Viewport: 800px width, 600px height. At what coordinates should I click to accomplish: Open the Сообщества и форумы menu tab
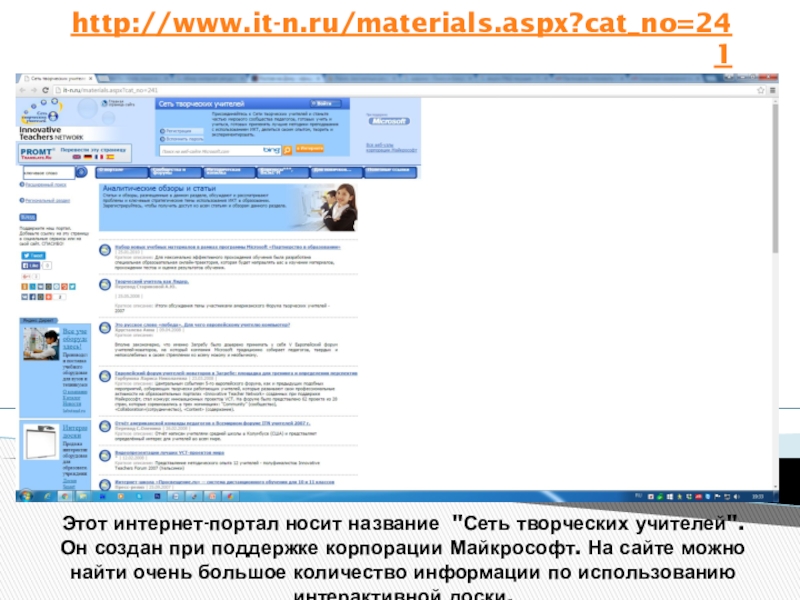(176, 172)
